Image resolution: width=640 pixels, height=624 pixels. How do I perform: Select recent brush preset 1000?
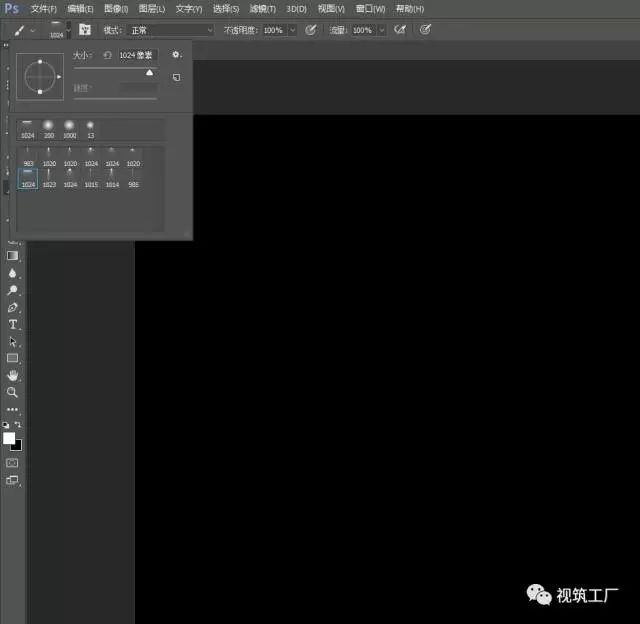[x=70, y=129]
